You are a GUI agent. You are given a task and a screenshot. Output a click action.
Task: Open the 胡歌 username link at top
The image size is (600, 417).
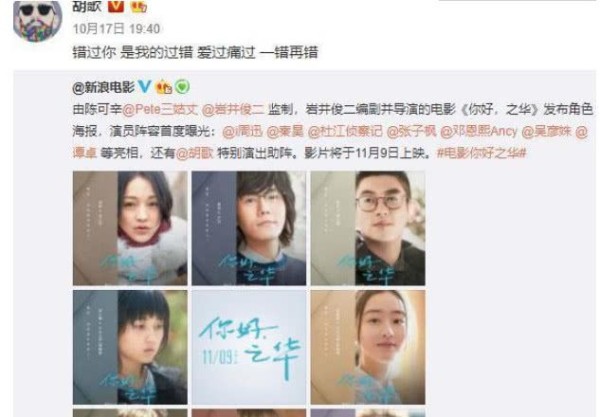(87, 6)
